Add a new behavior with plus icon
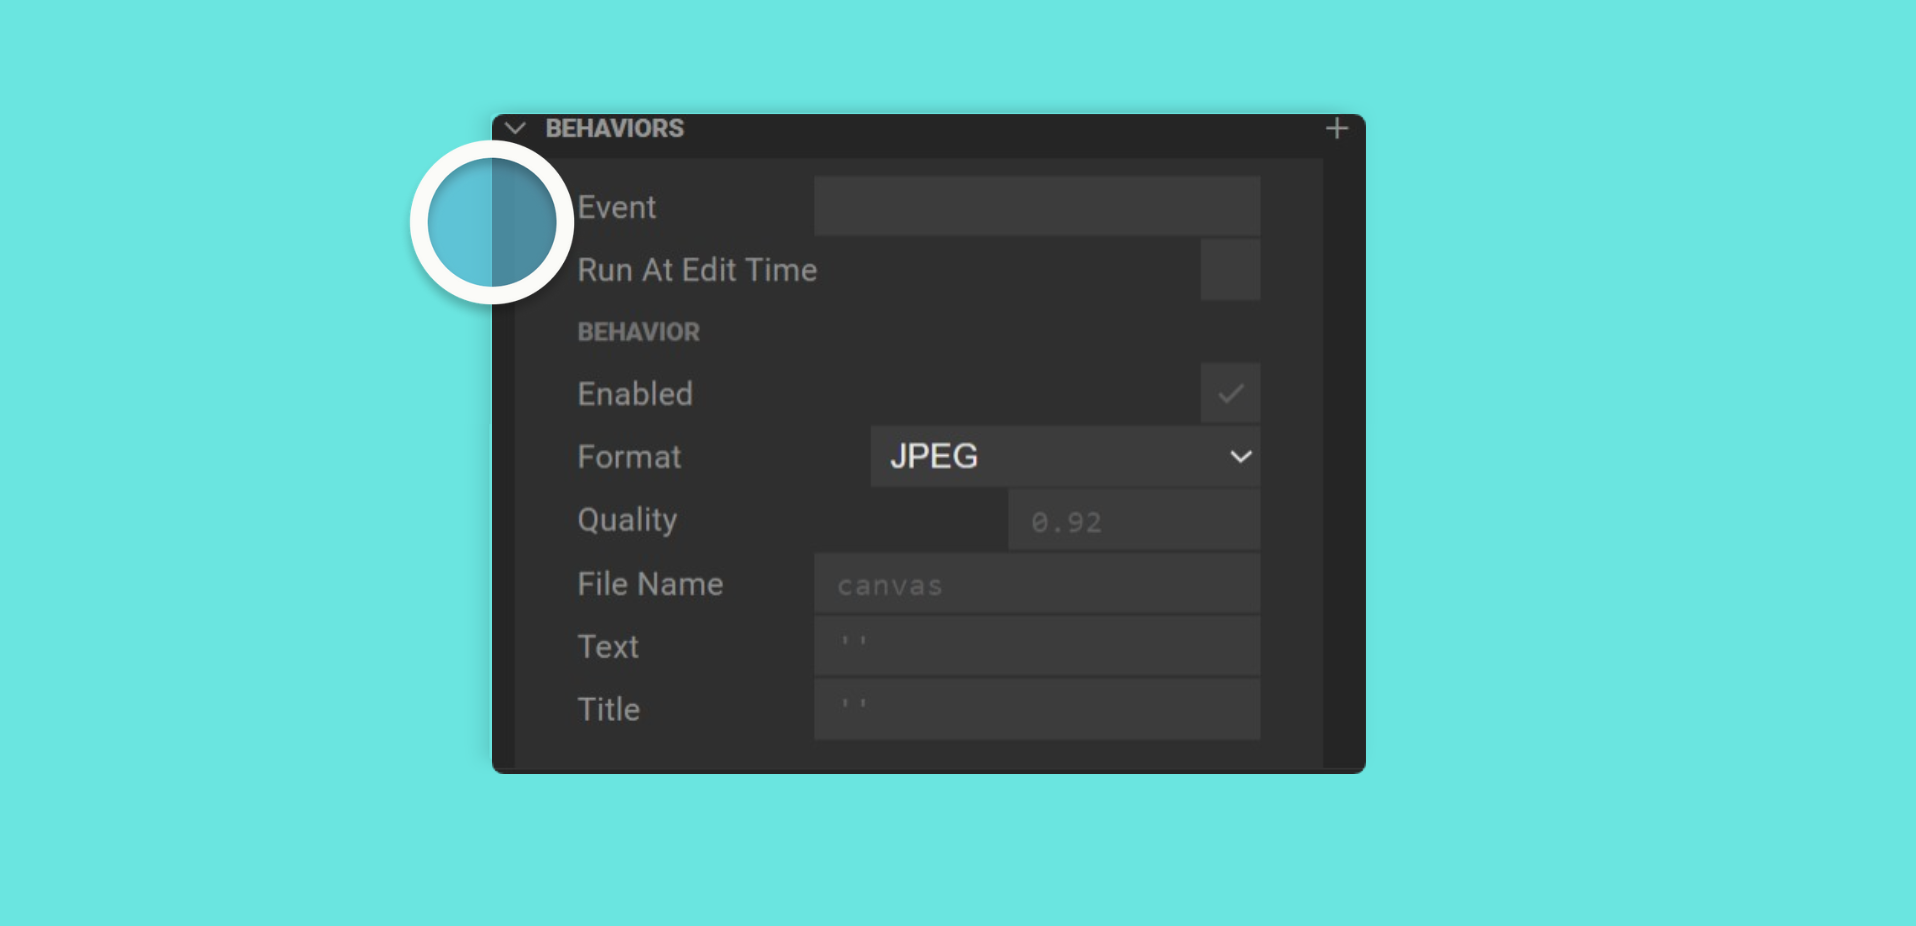 (1337, 129)
